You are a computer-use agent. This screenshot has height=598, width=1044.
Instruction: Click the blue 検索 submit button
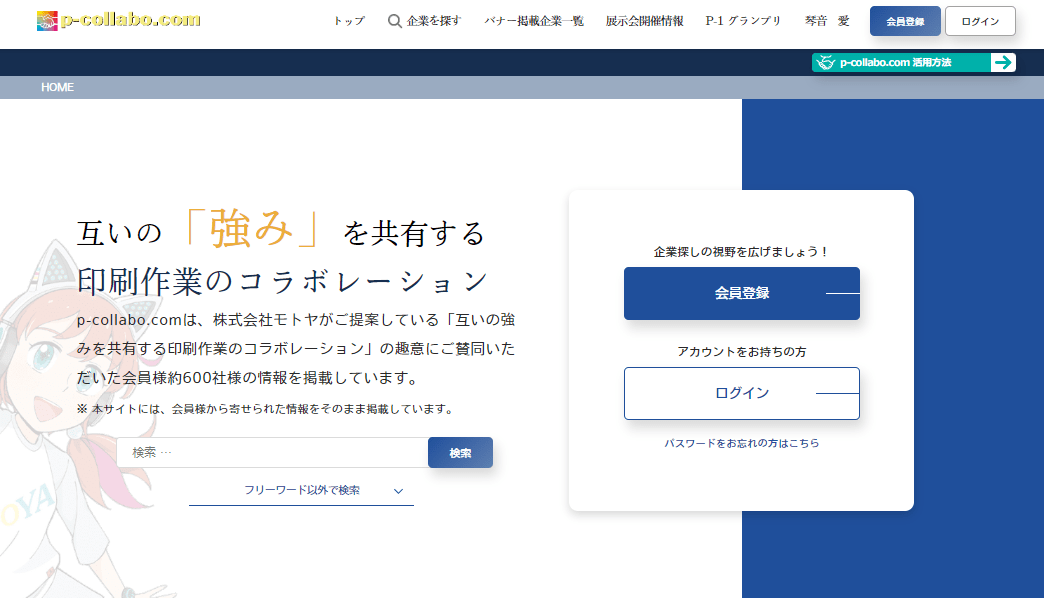click(460, 453)
